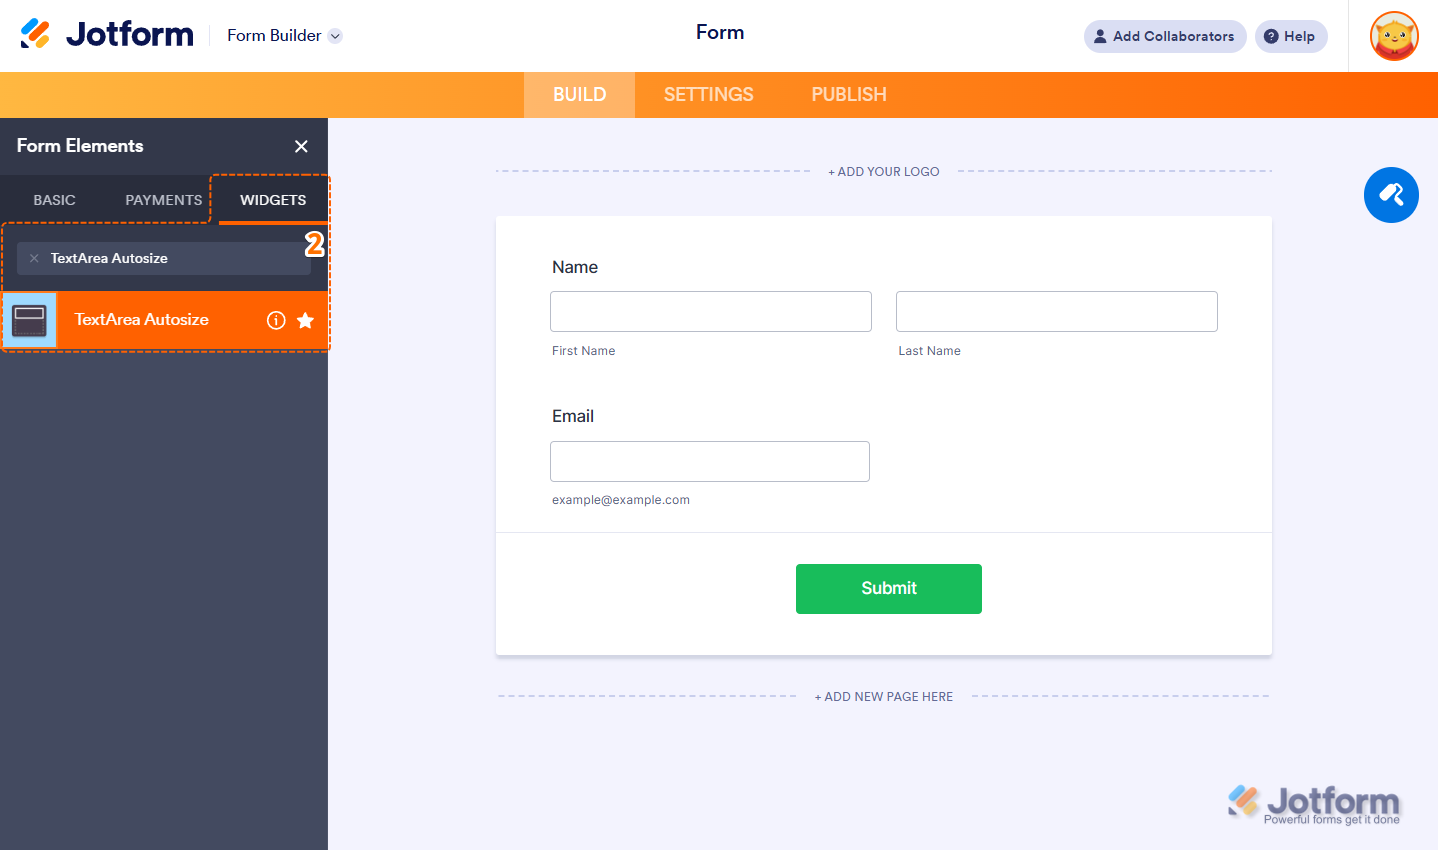Close the Form Elements panel
The width and height of the screenshot is (1438, 850).
(x=301, y=146)
